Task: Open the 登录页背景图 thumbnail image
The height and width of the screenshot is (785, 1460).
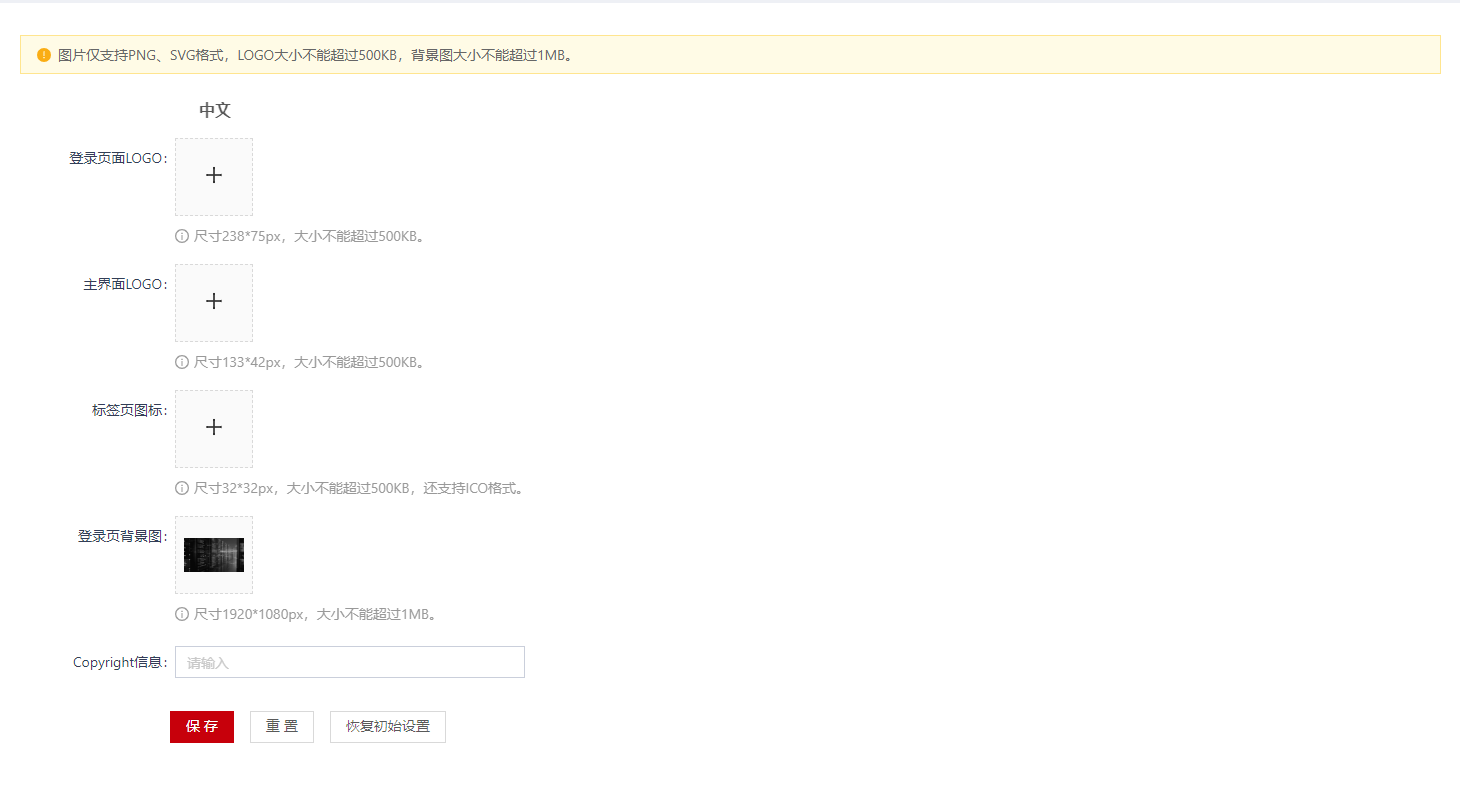Action: 214,555
